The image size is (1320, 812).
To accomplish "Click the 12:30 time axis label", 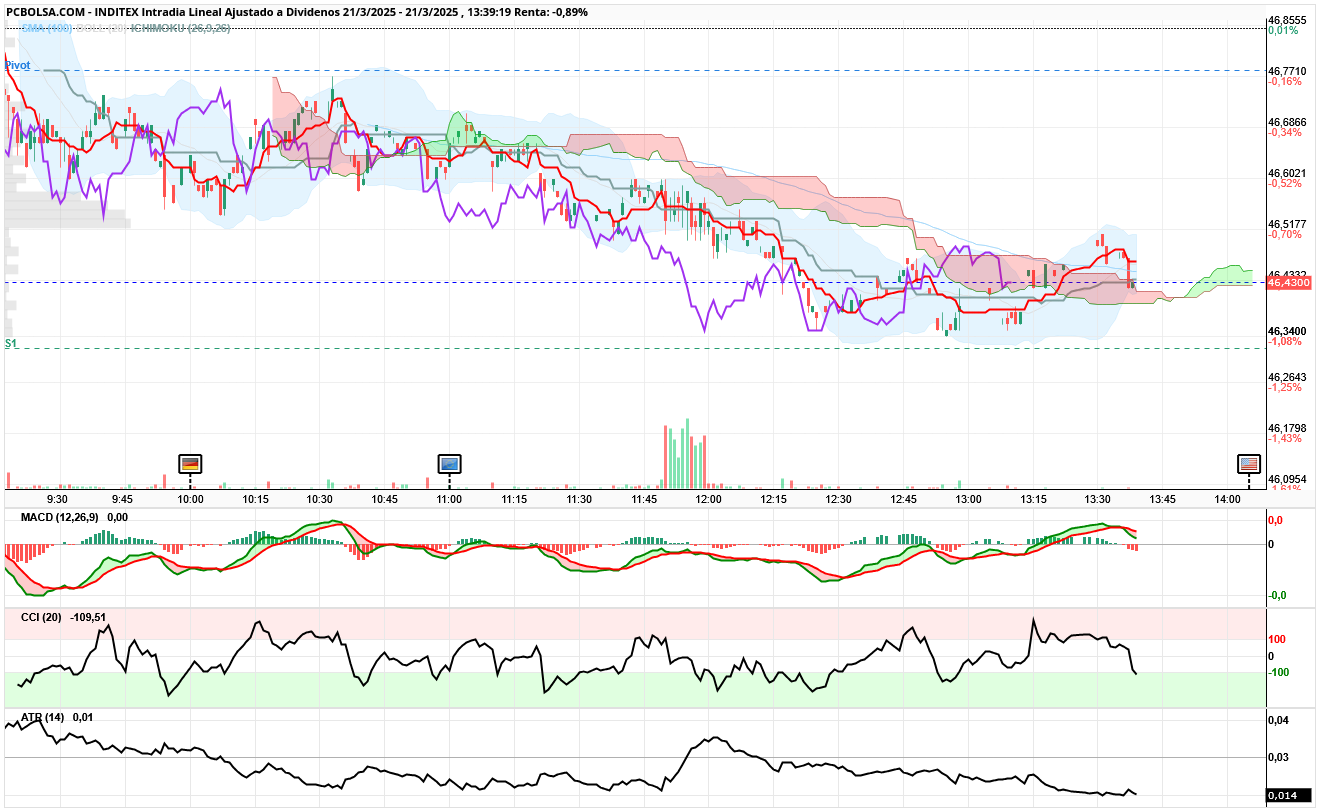I will [838, 498].
